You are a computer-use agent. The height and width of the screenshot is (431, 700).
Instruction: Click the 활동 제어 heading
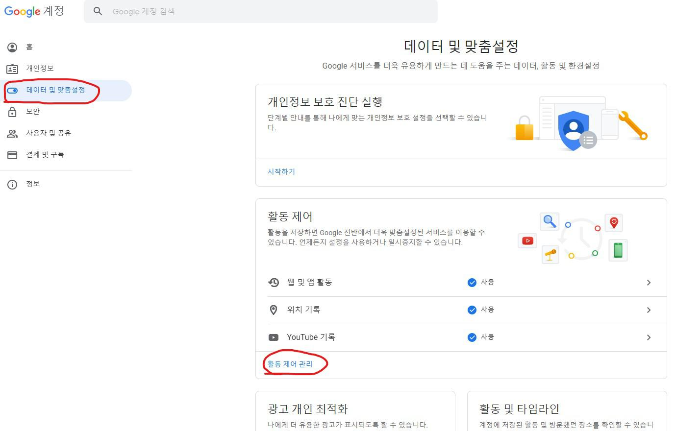click(x=290, y=217)
